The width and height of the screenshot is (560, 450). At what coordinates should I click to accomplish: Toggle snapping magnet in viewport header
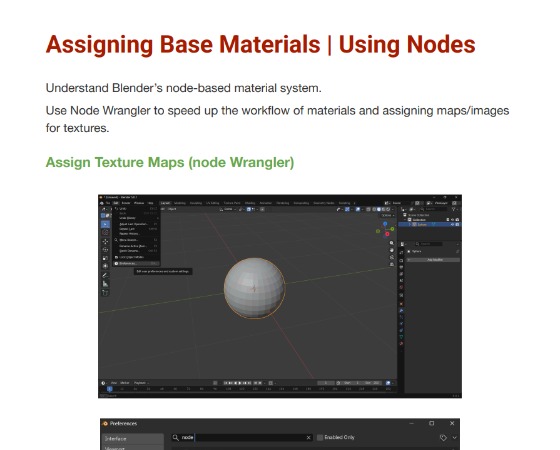pos(249,209)
